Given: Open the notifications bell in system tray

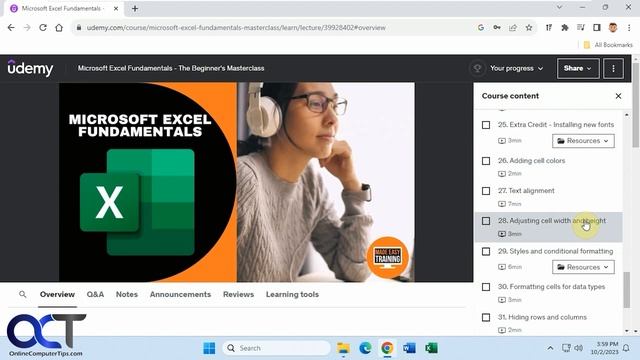Looking at the screenshot, I should (626, 348).
